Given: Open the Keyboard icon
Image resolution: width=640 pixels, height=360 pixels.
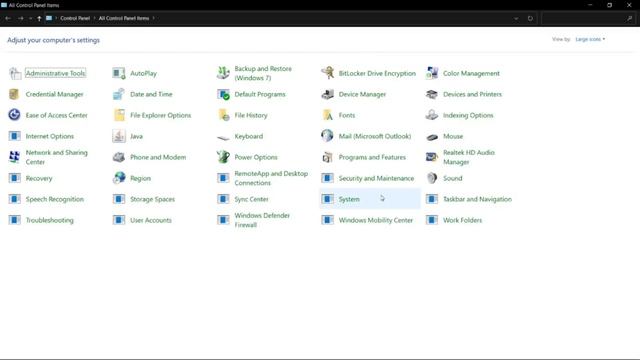Looking at the screenshot, I should (x=223, y=137).
